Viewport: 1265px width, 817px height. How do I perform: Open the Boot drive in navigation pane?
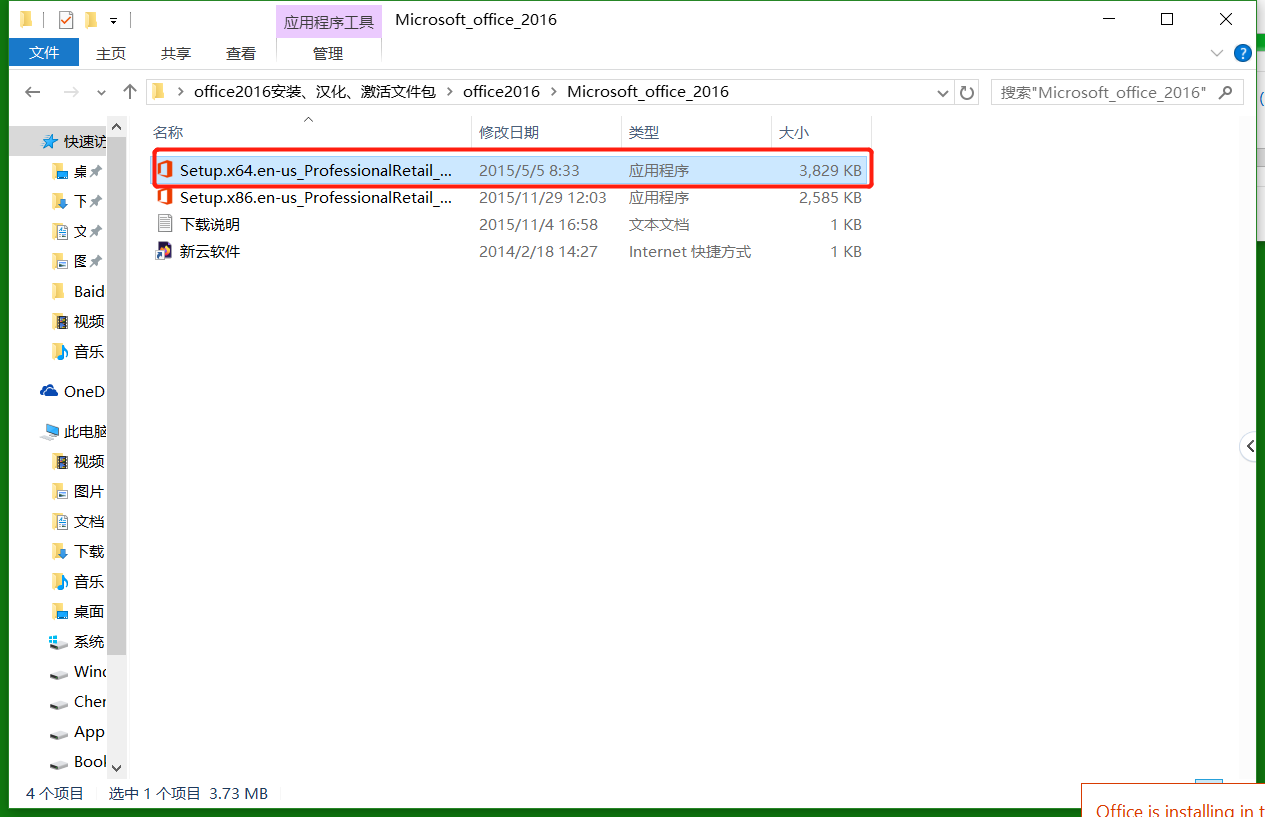[x=78, y=761]
